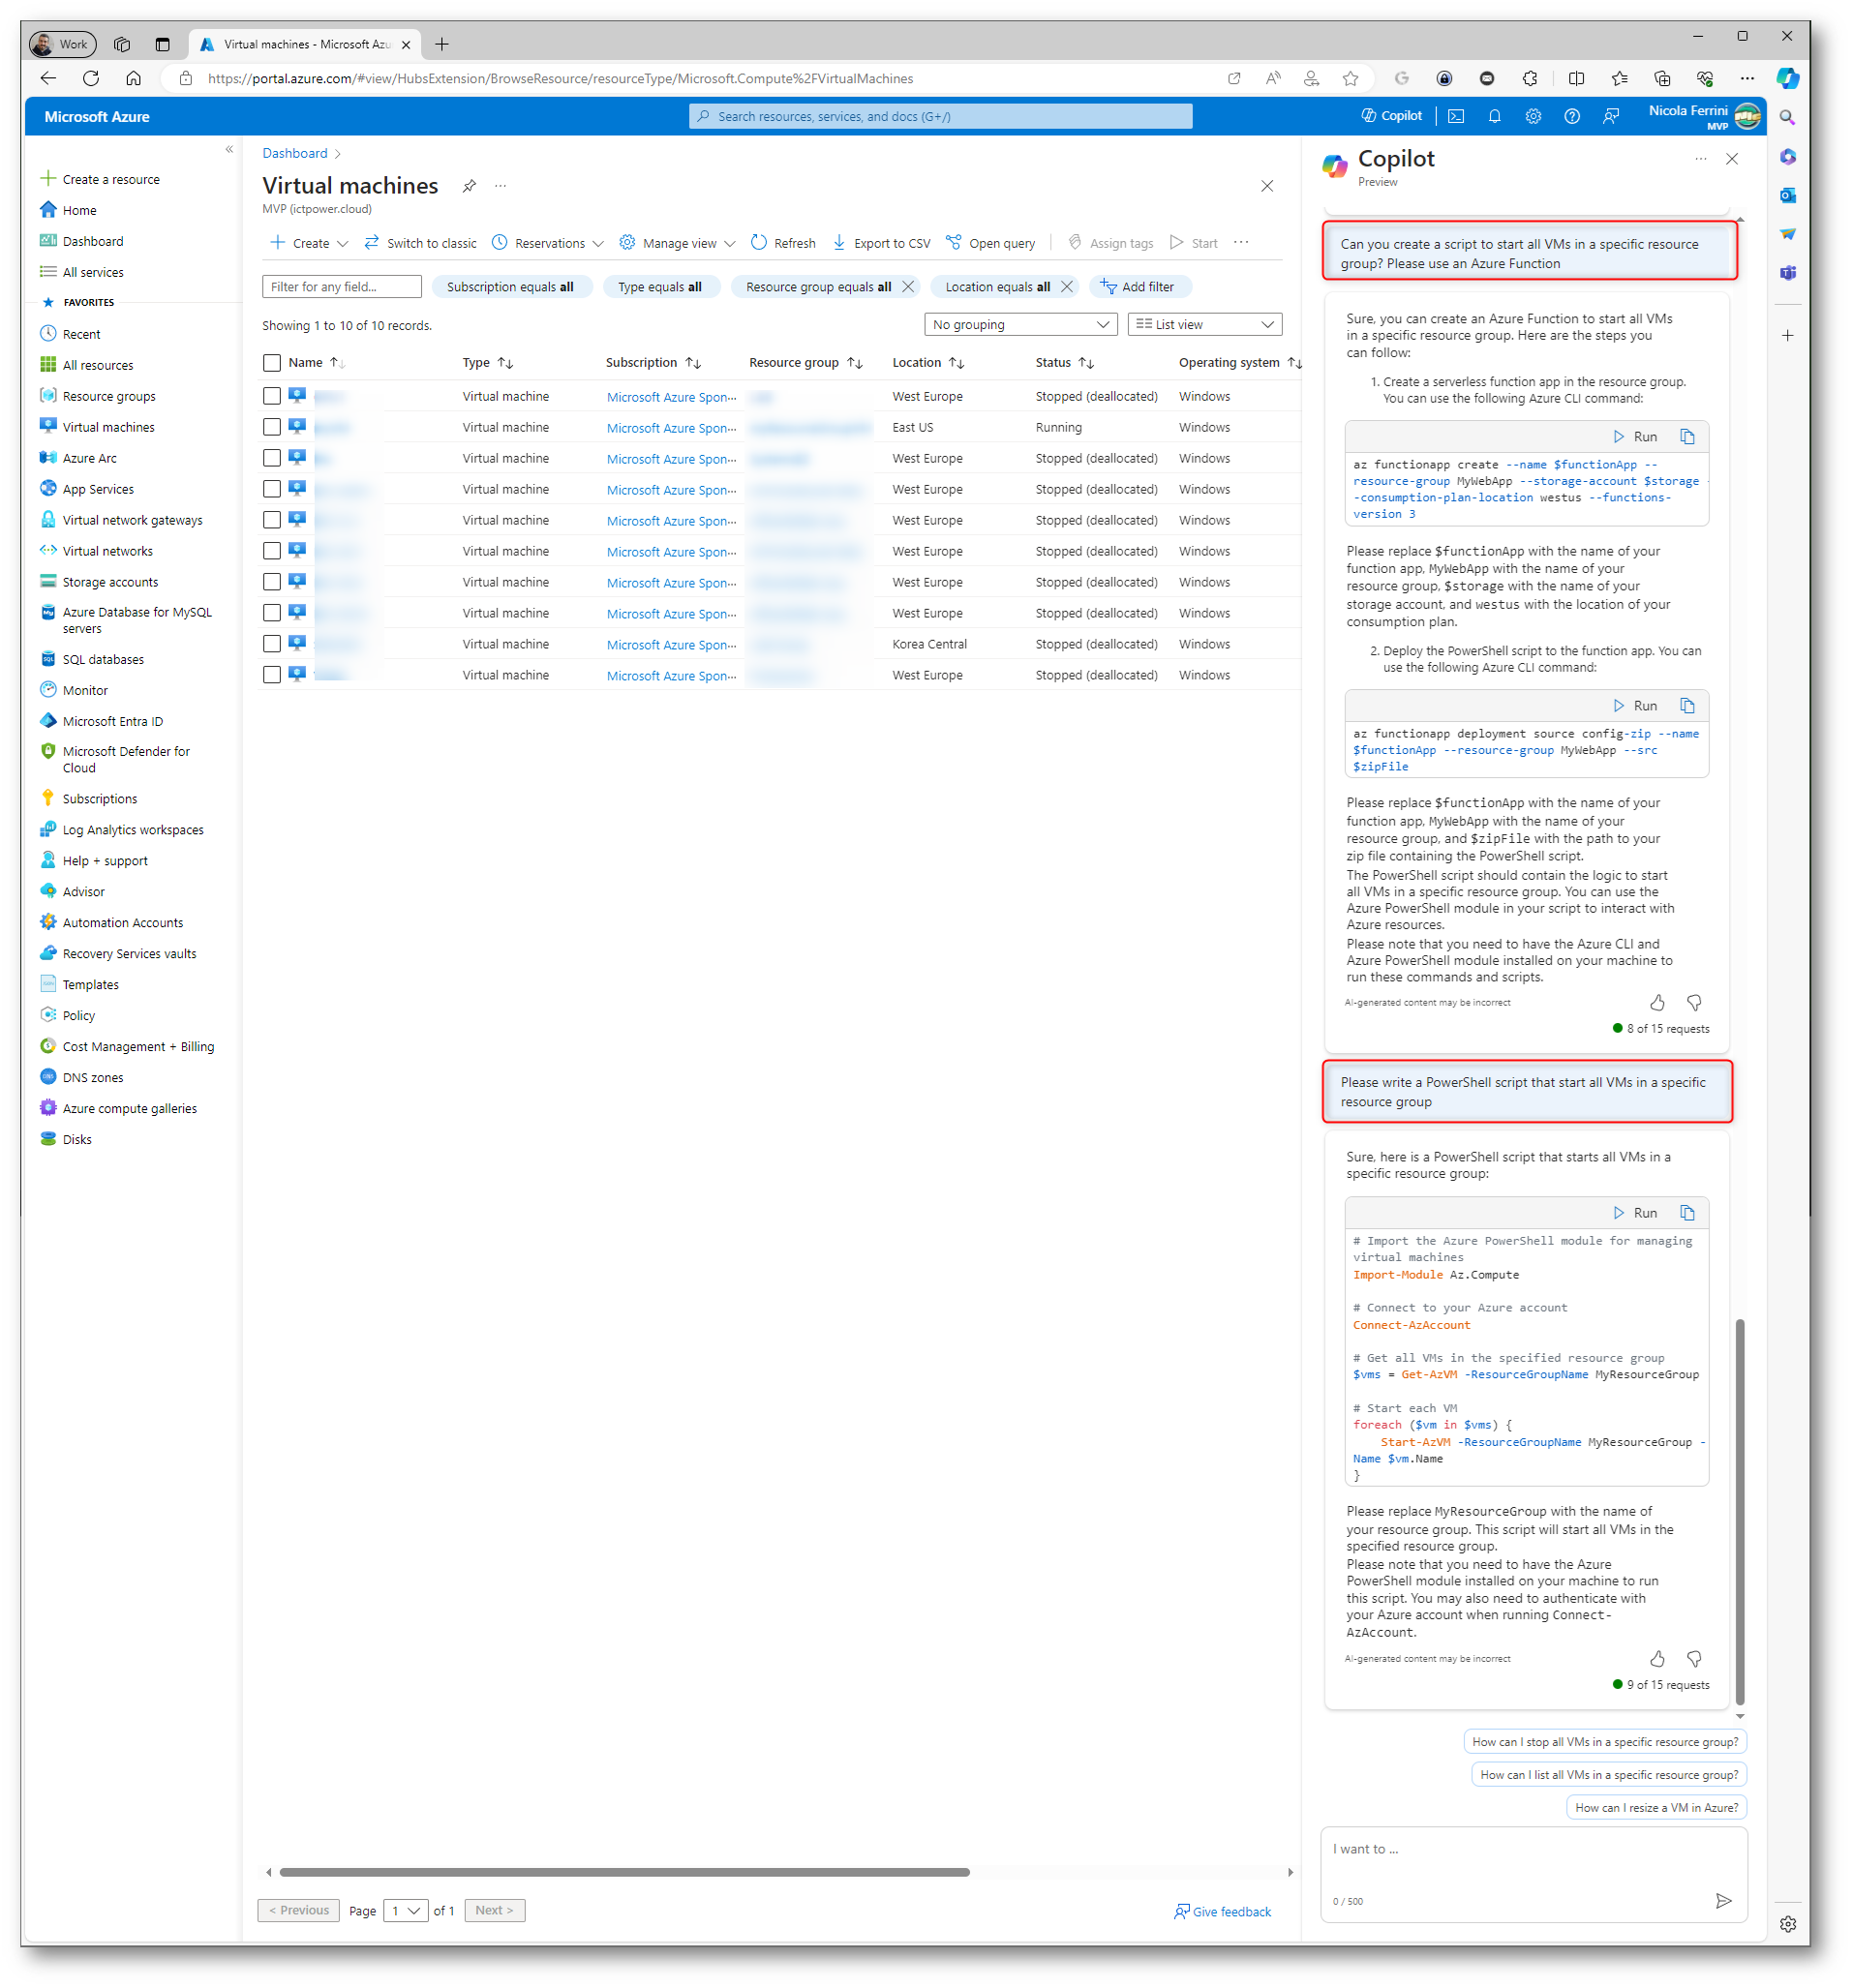Open Storage accounts in left menu
The width and height of the screenshot is (1852, 1988).
click(x=110, y=582)
